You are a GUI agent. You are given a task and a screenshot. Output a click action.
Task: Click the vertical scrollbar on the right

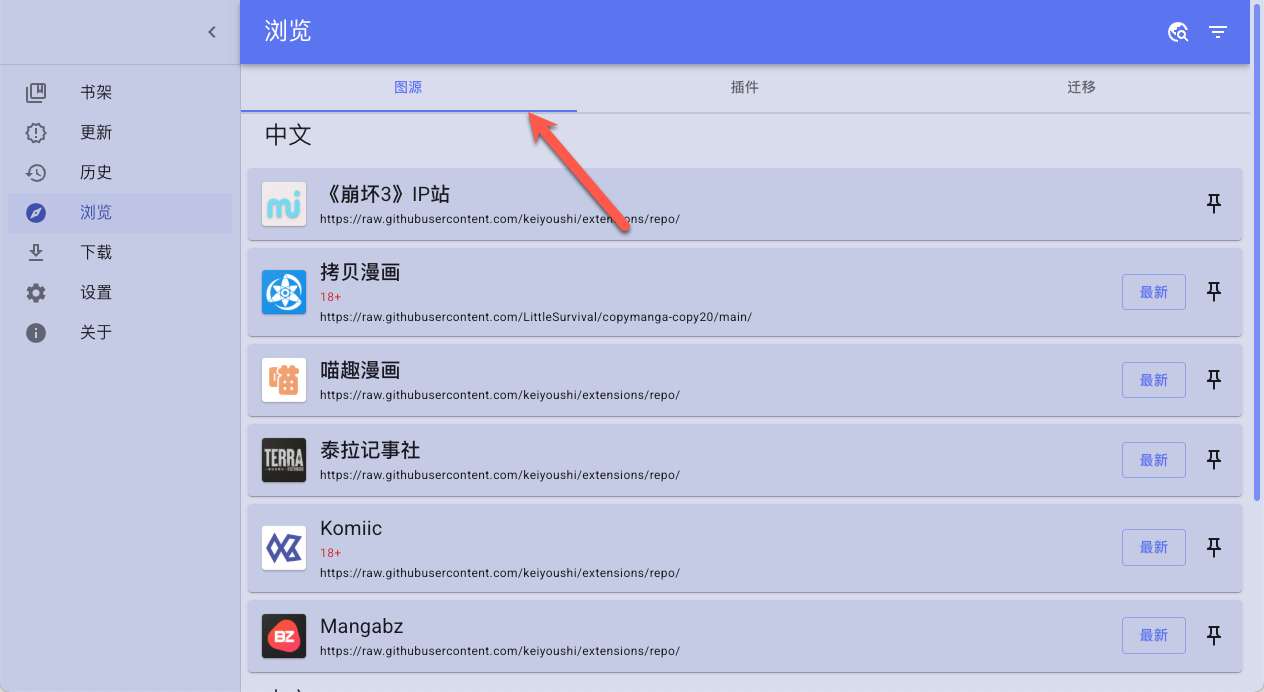click(x=1257, y=250)
